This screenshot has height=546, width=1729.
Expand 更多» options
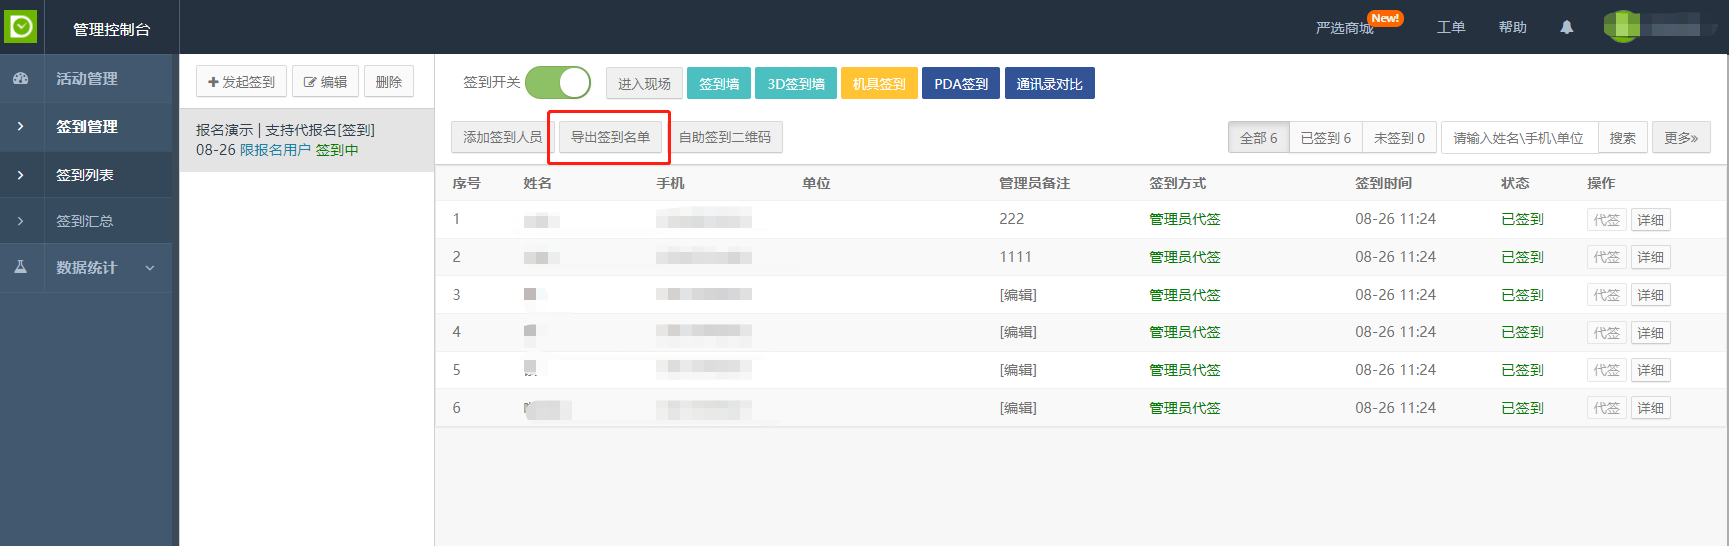[1680, 138]
